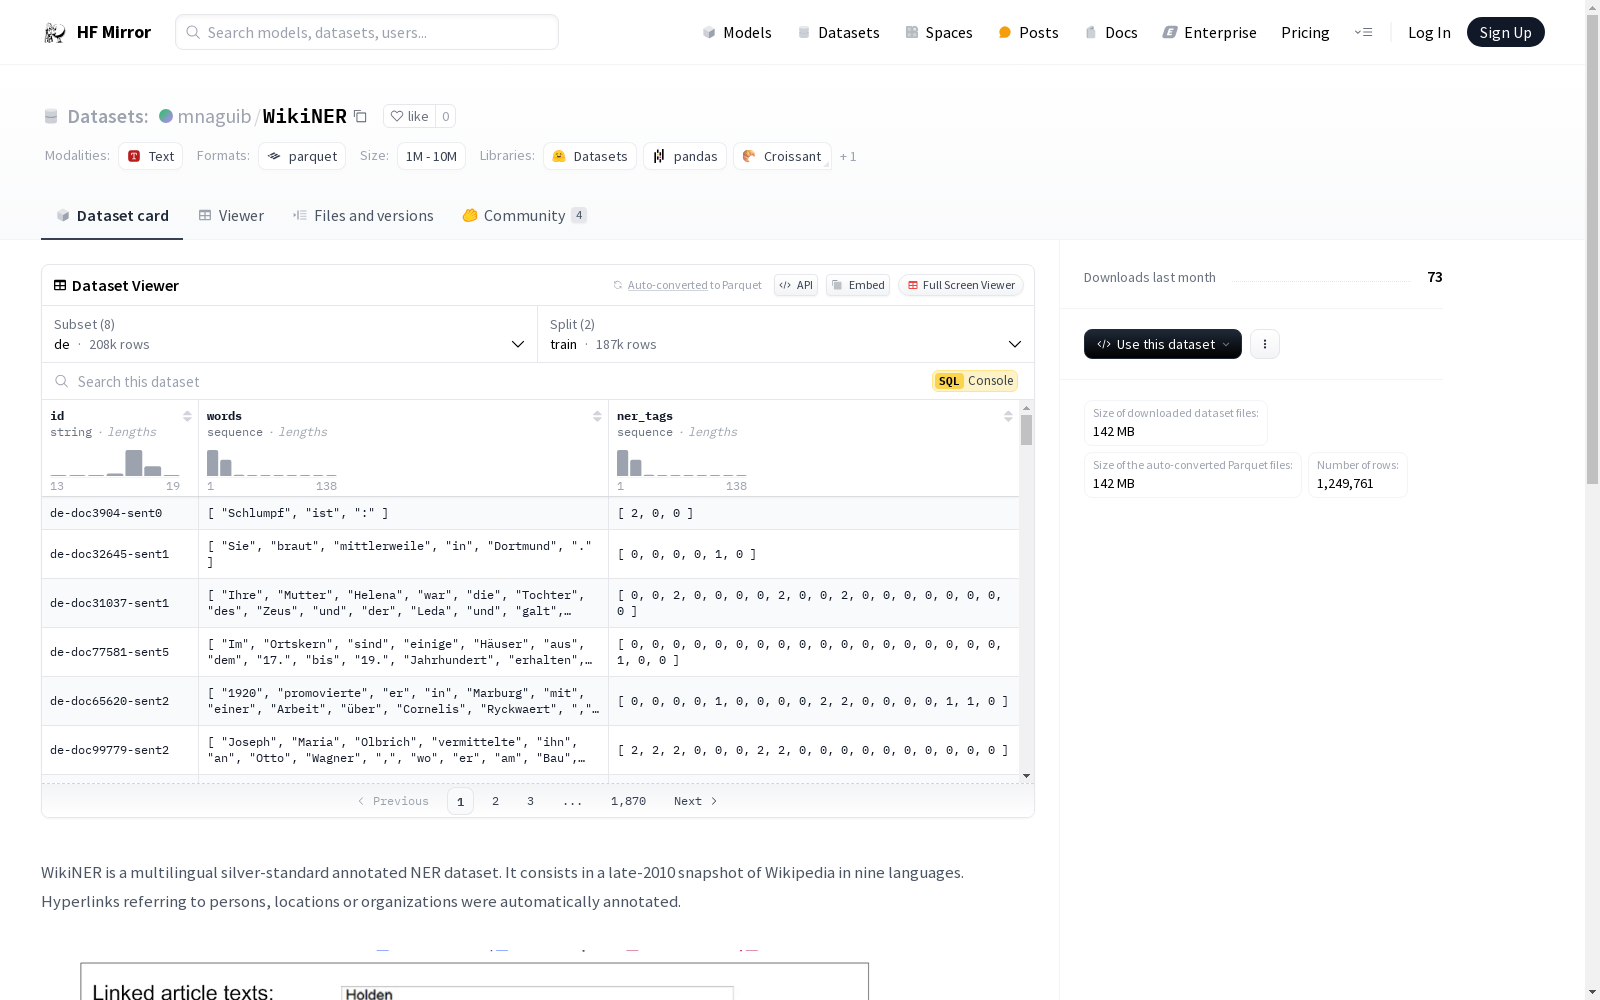The image size is (1600, 1000).
Task: Open the Community tab
Action: coord(524,215)
